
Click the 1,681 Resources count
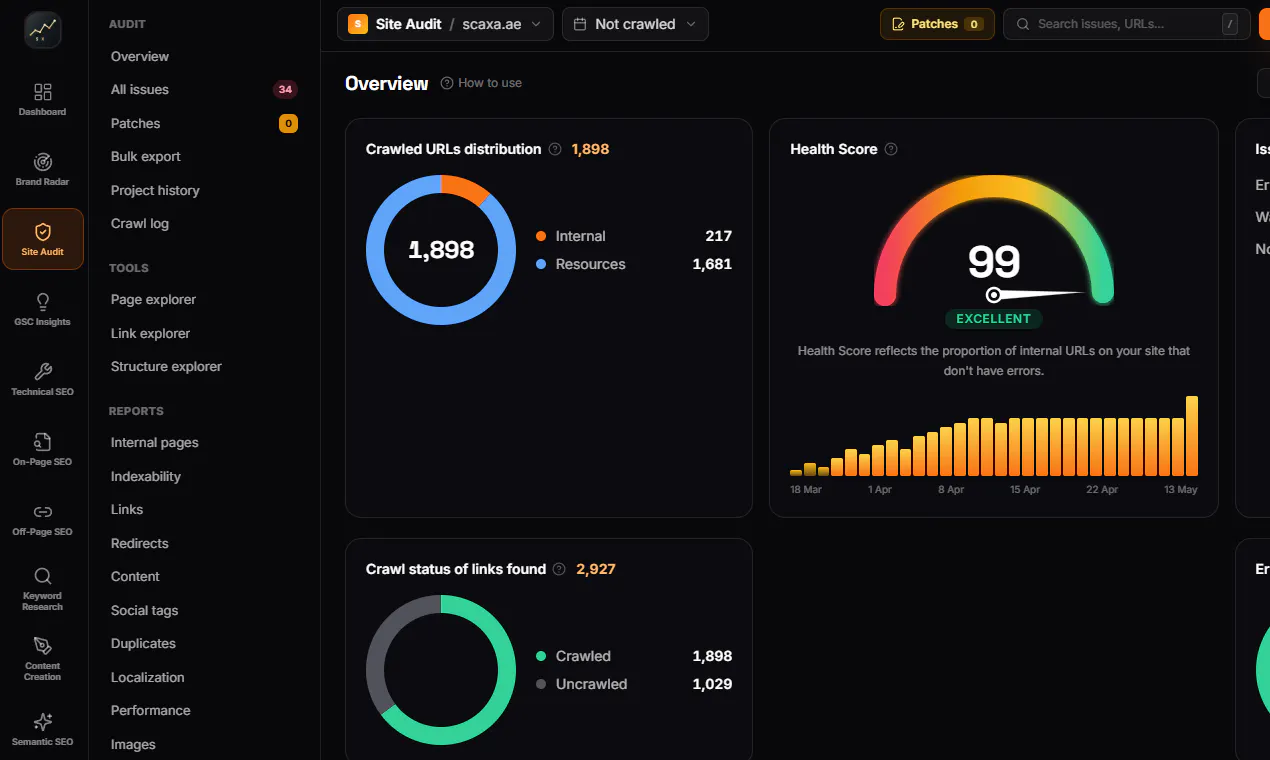click(712, 264)
